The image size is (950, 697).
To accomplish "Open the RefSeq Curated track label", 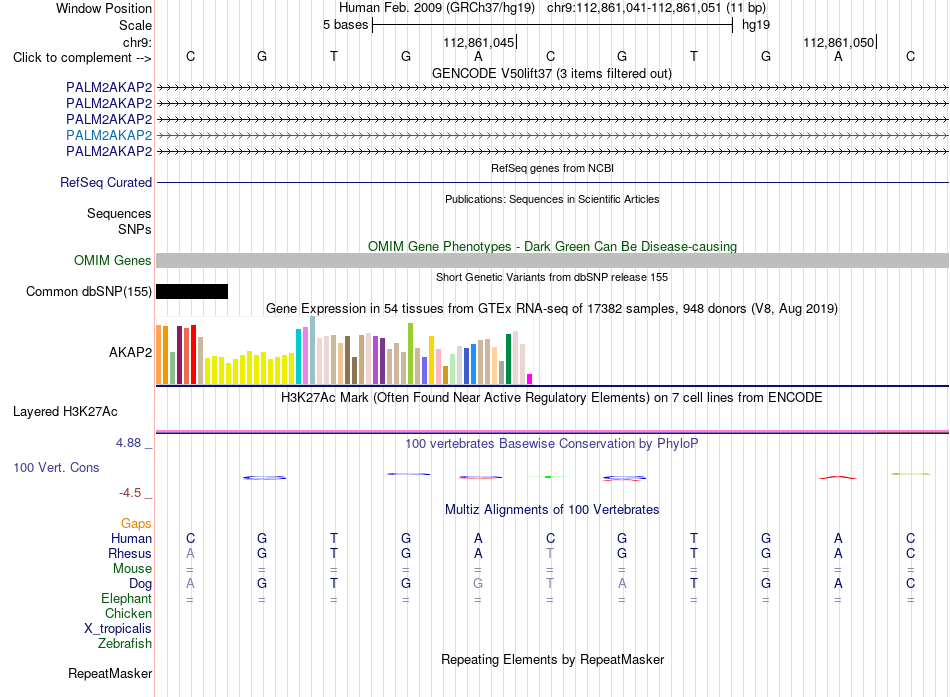I will click(106, 182).
